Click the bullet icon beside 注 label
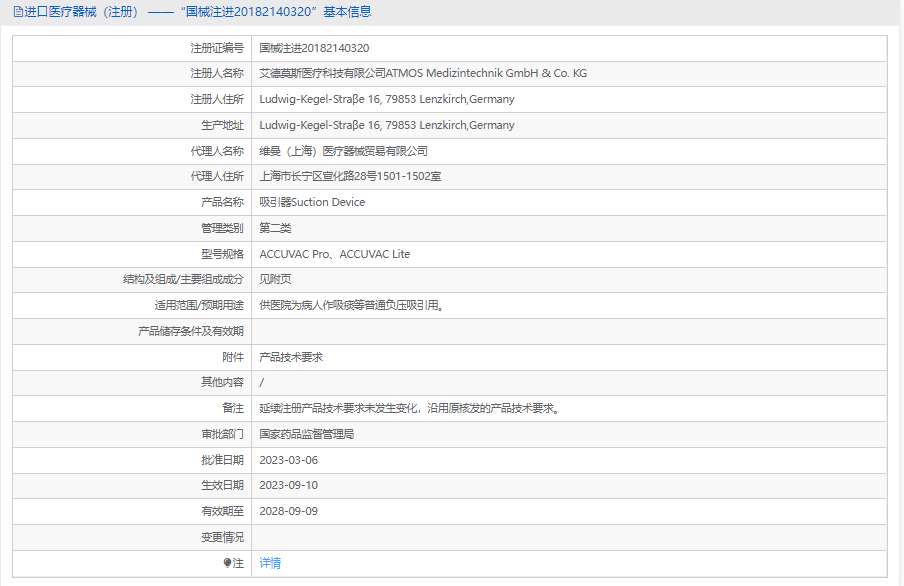This screenshot has width=904, height=586. tap(227, 563)
